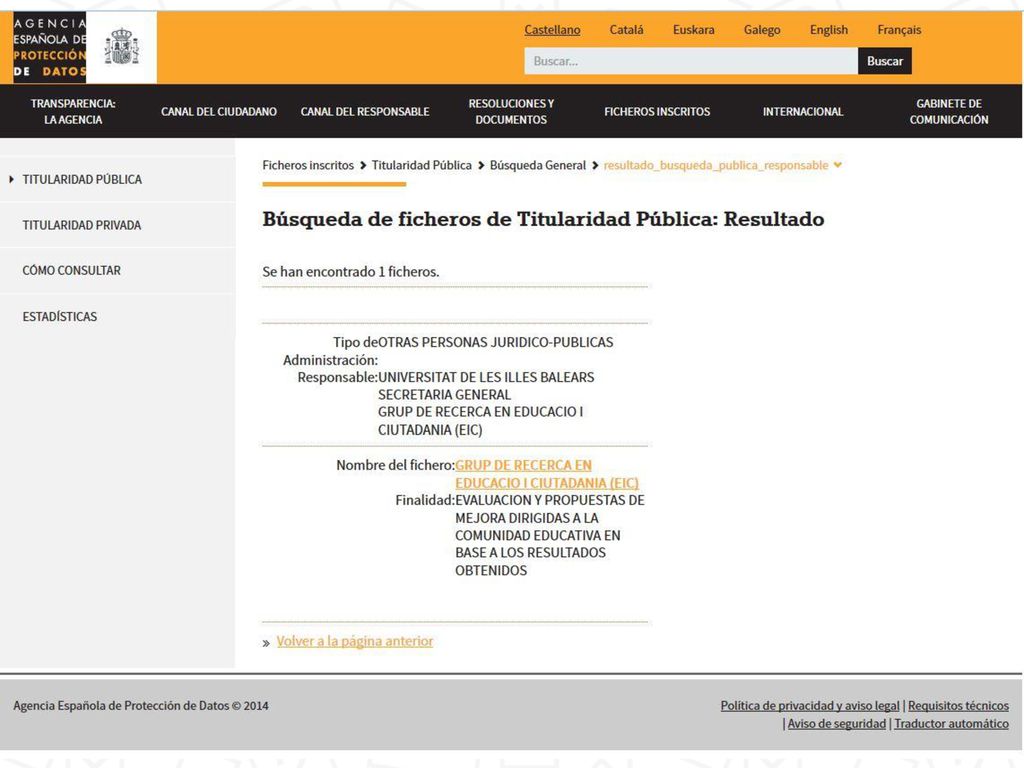Switch language to English

829,30
